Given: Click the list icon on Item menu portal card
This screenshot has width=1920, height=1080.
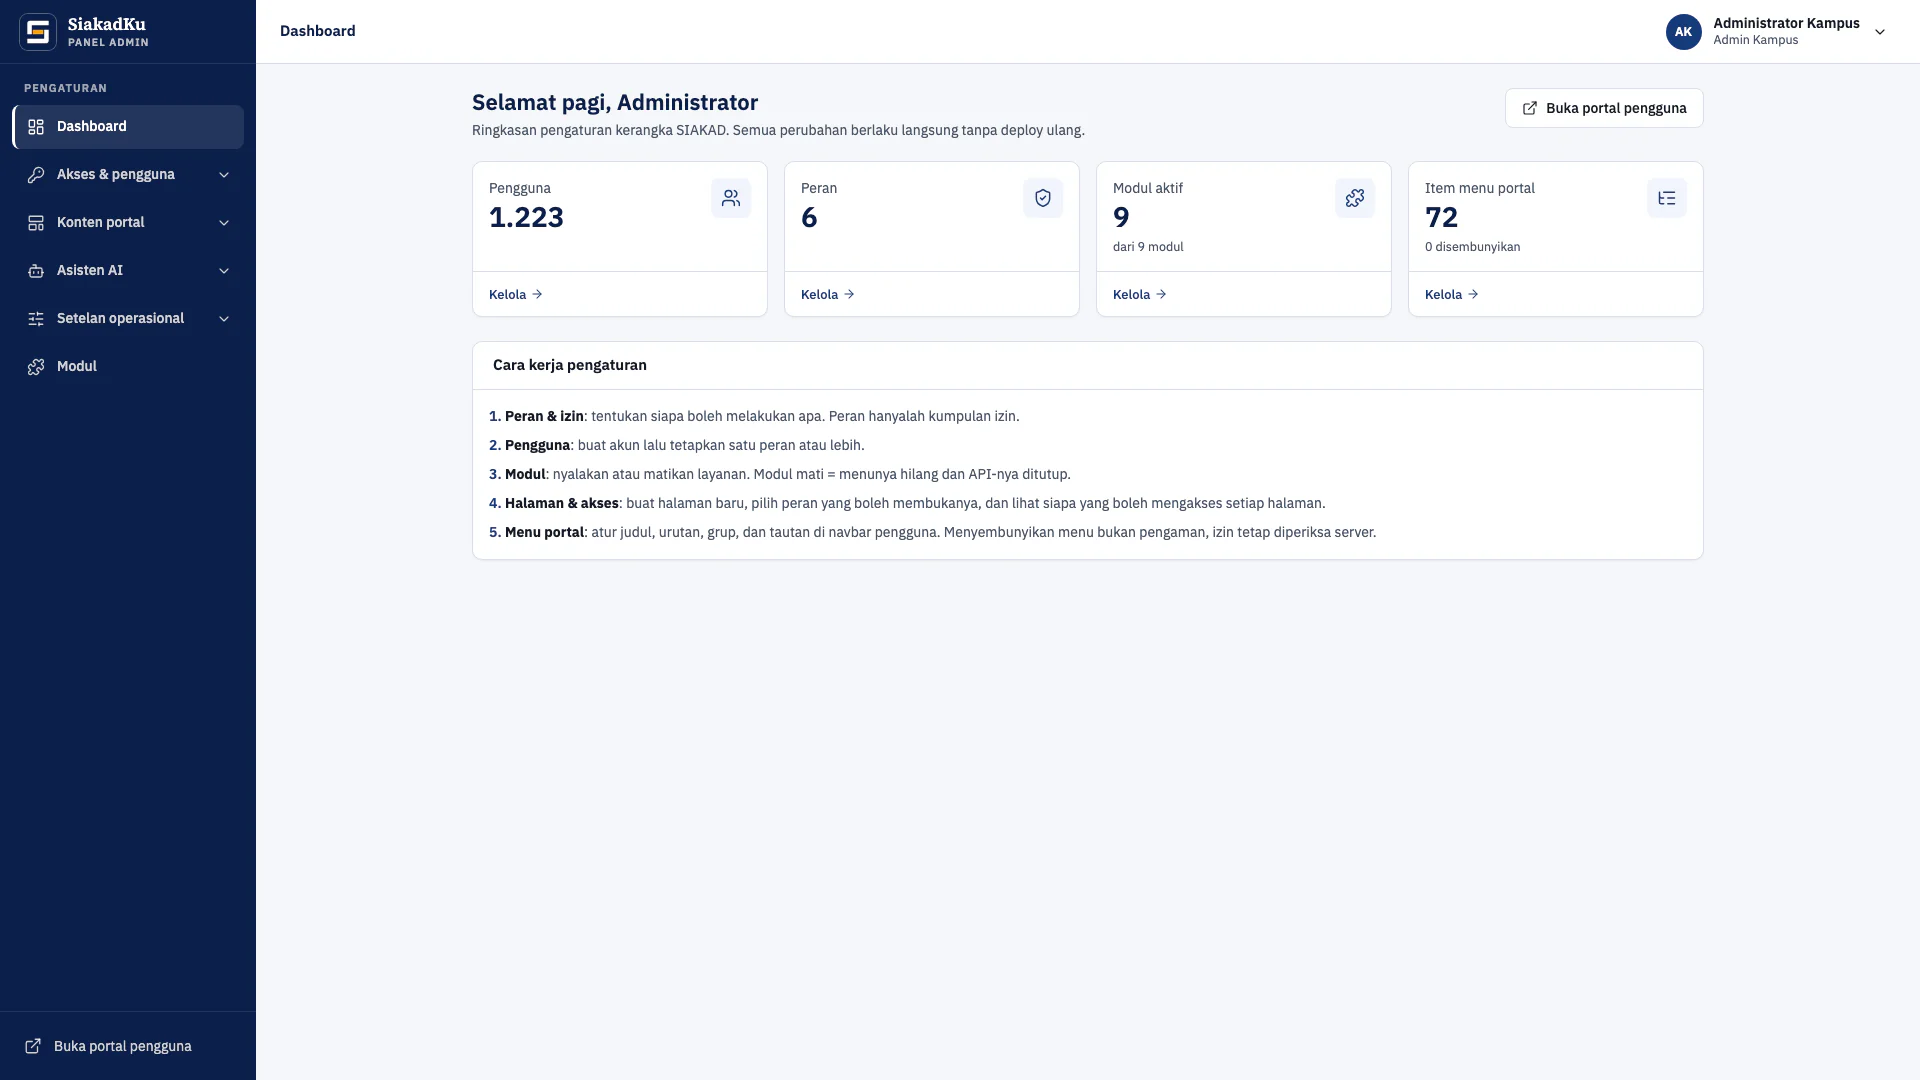Looking at the screenshot, I should pos(1667,198).
